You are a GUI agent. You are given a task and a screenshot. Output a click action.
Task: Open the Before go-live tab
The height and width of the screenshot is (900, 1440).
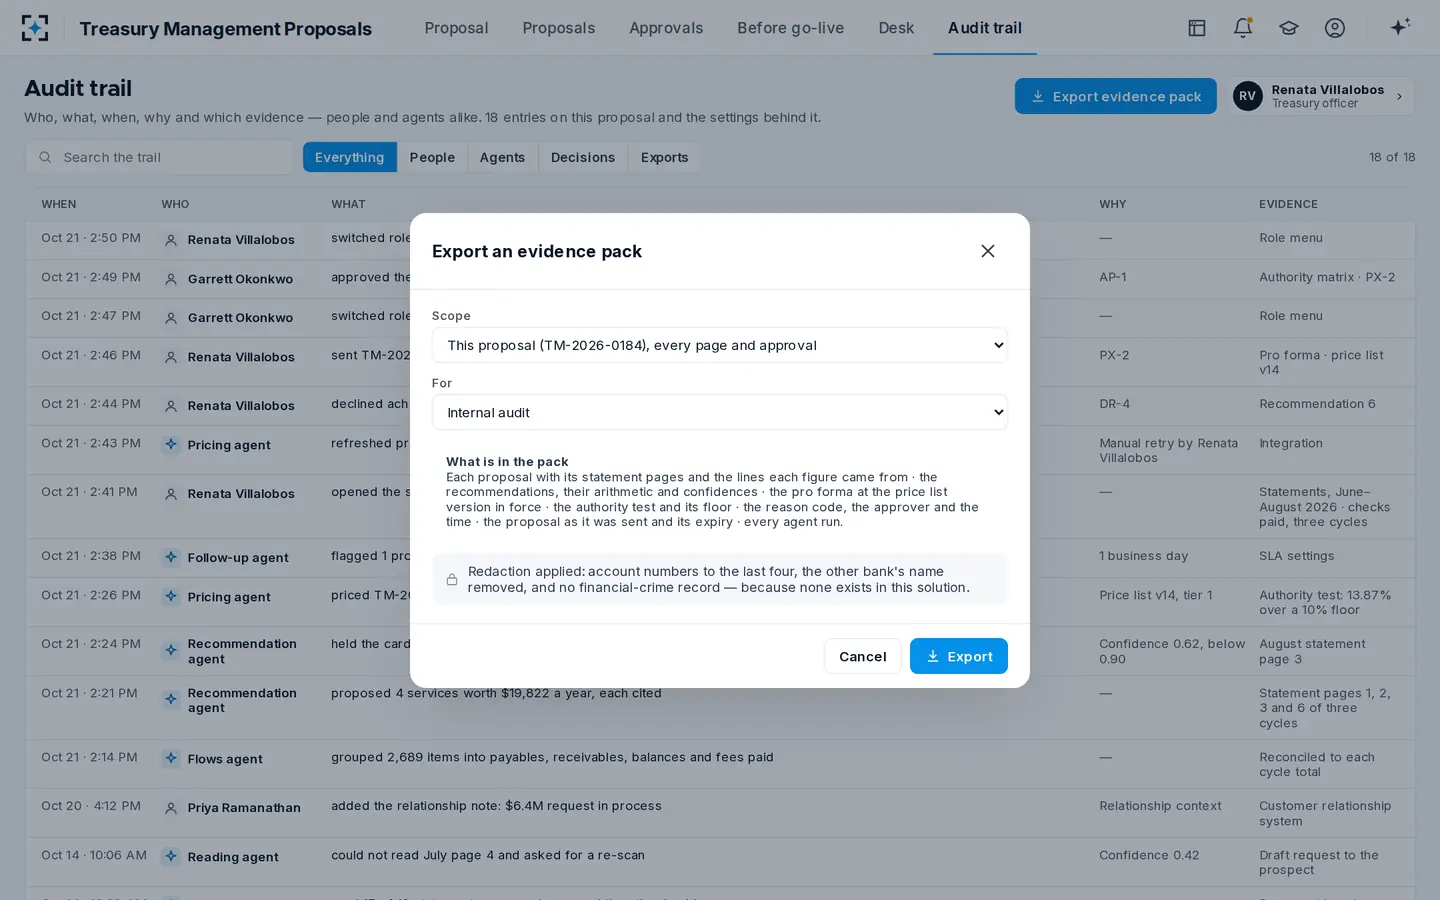point(790,28)
